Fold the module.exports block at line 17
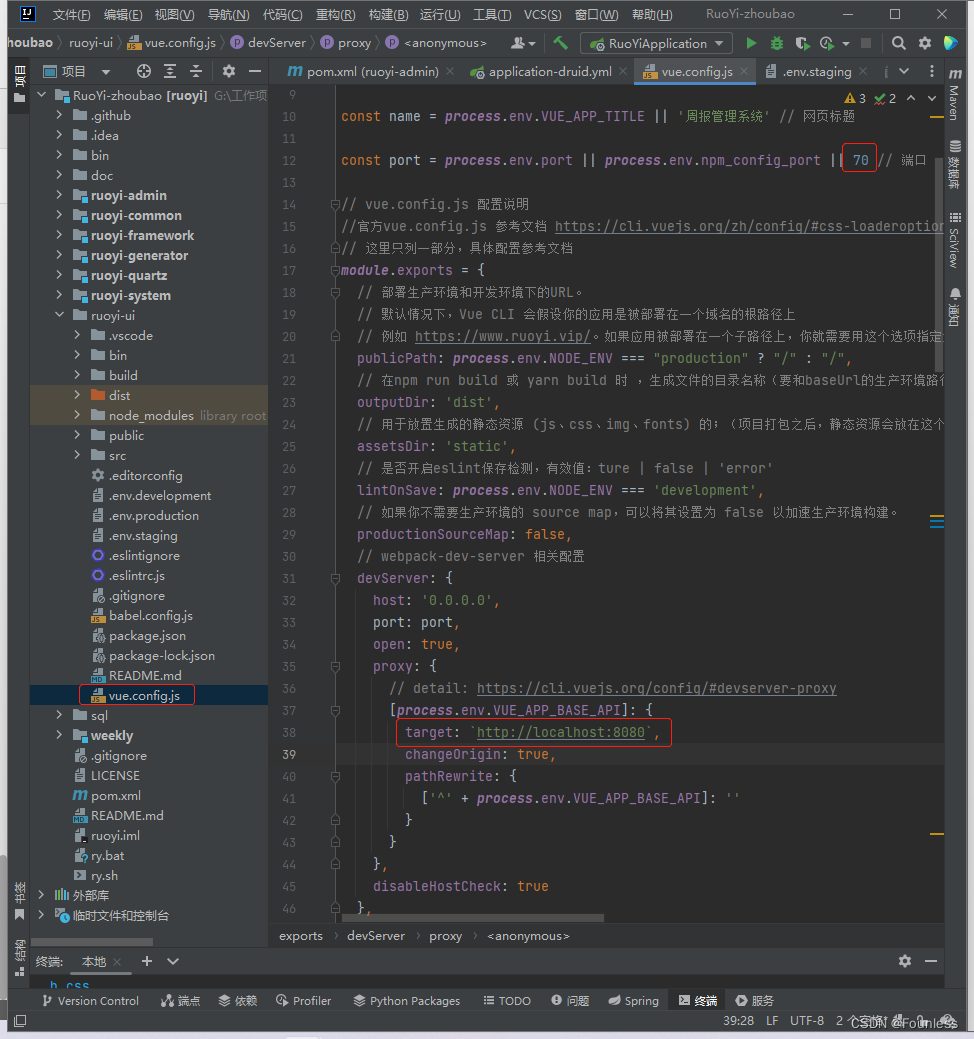This screenshot has width=974, height=1039. click(335, 270)
